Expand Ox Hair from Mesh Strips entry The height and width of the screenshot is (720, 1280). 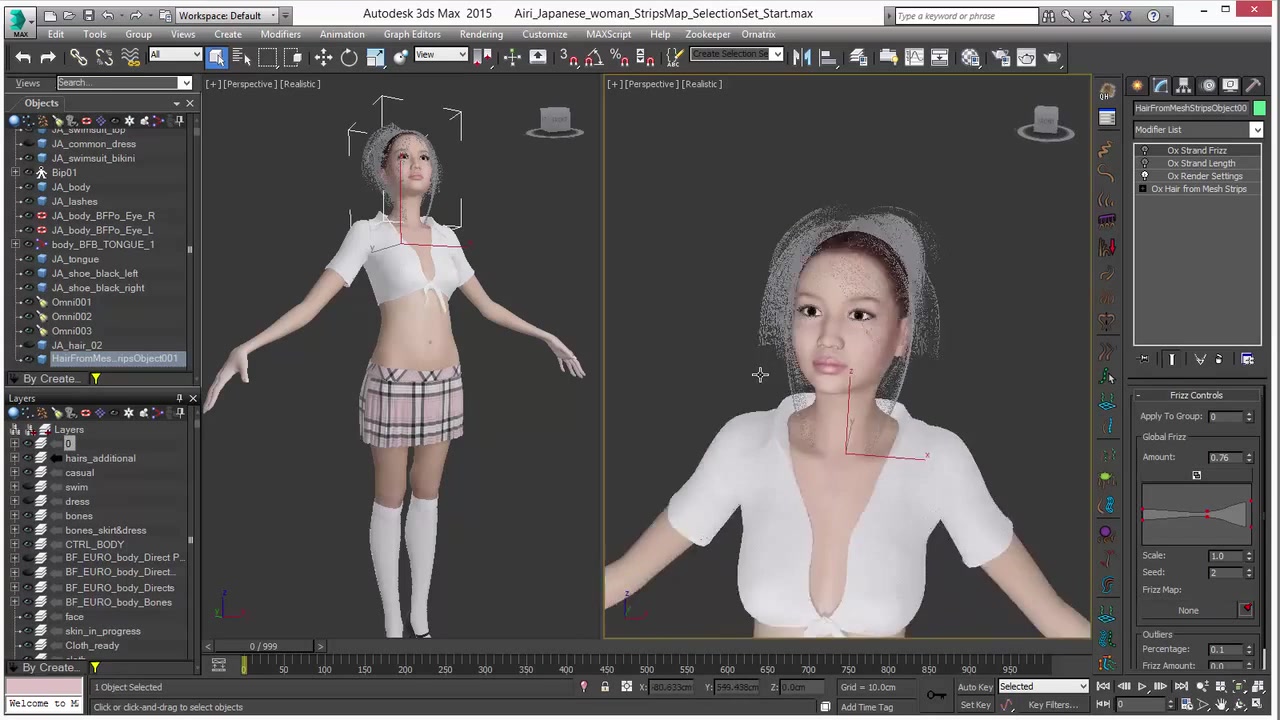pos(1143,189)
